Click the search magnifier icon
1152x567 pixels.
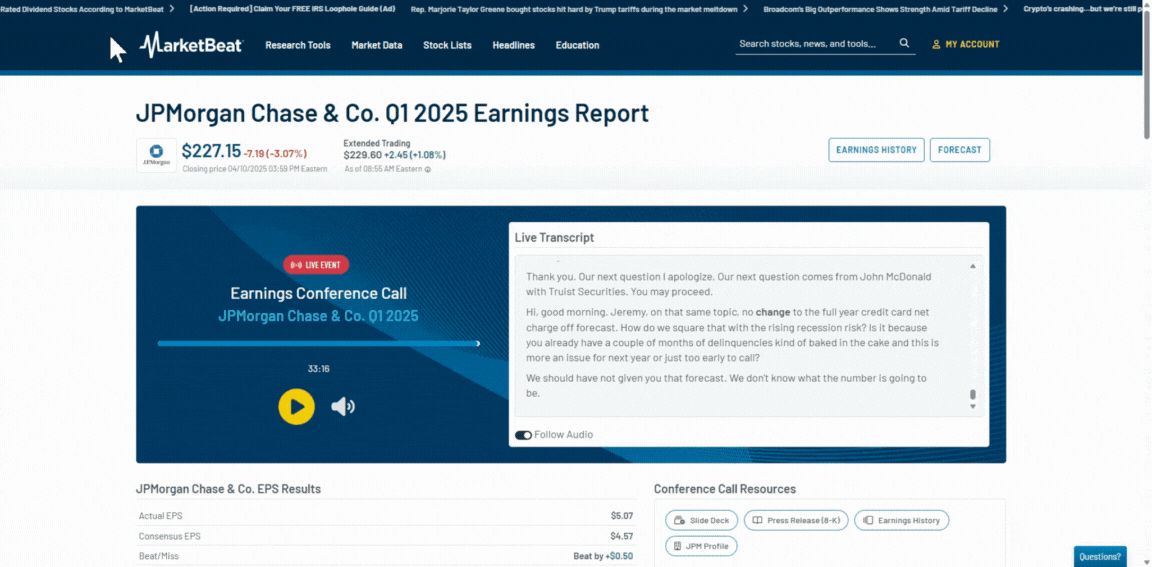[x=904, y=44]
